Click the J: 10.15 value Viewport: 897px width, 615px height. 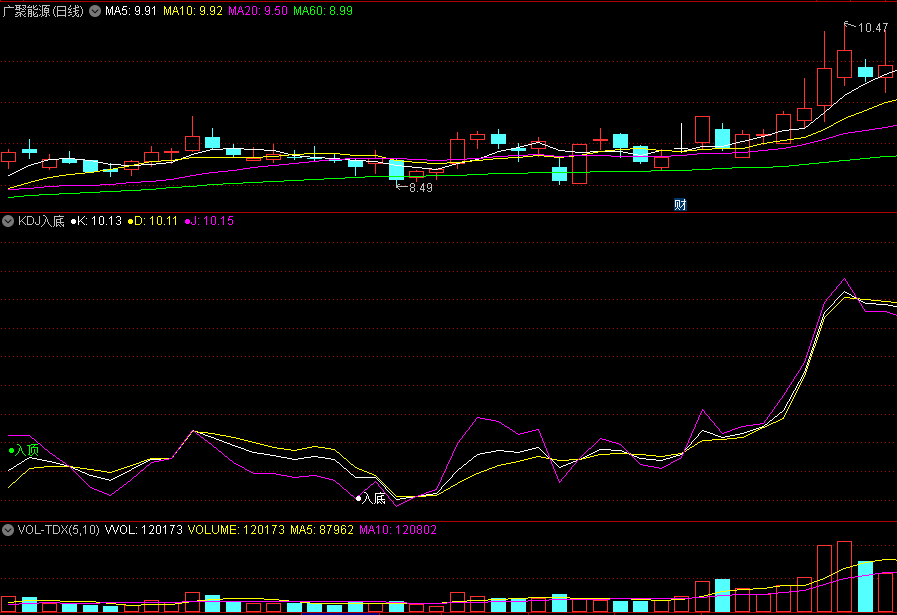[209, 221]
